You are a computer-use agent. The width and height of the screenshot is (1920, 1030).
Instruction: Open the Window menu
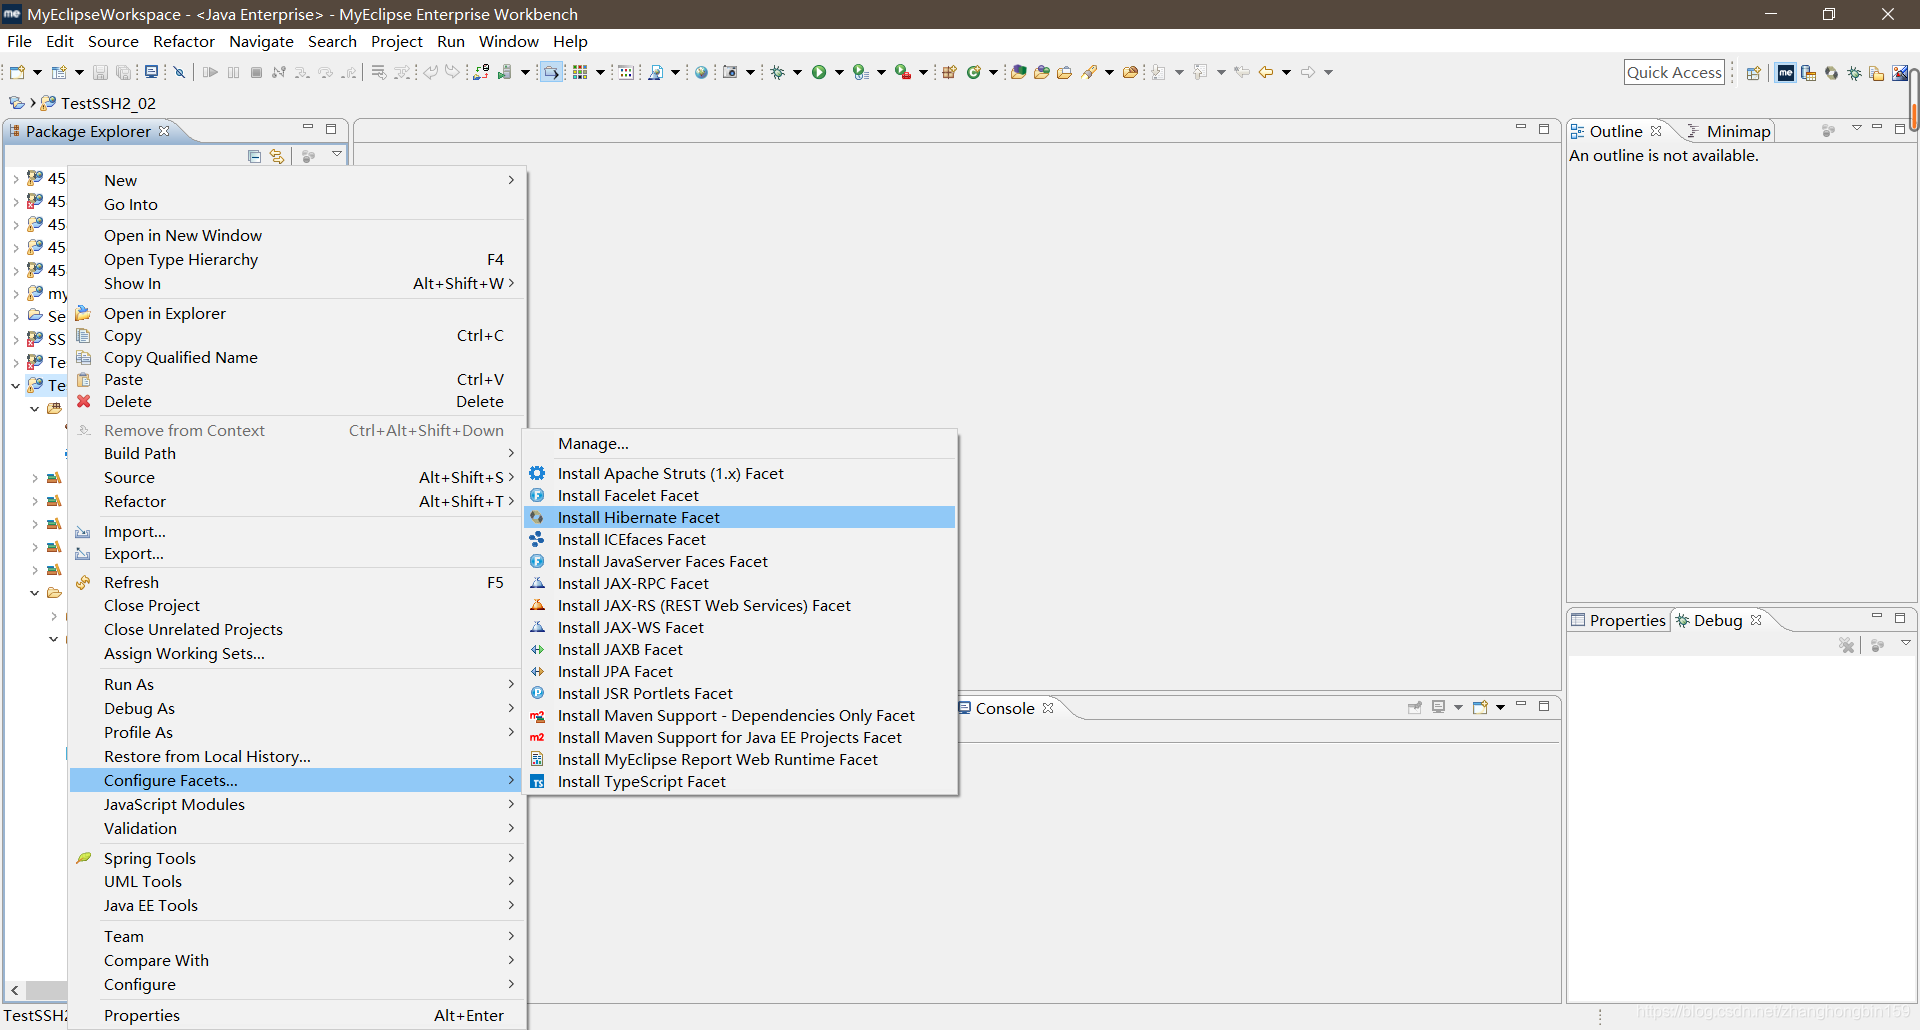[x=509, y=41]
